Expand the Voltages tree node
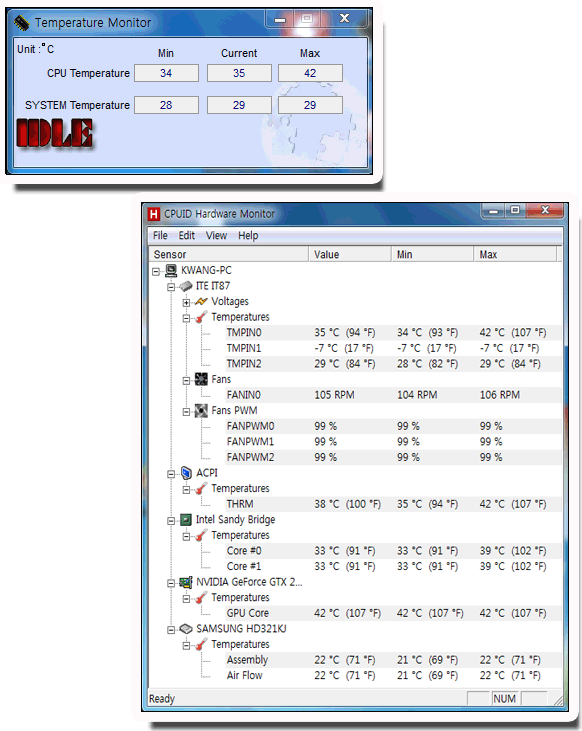Image resolution: width=582 pixels, height=731 pixels. (x=186, y=303)
